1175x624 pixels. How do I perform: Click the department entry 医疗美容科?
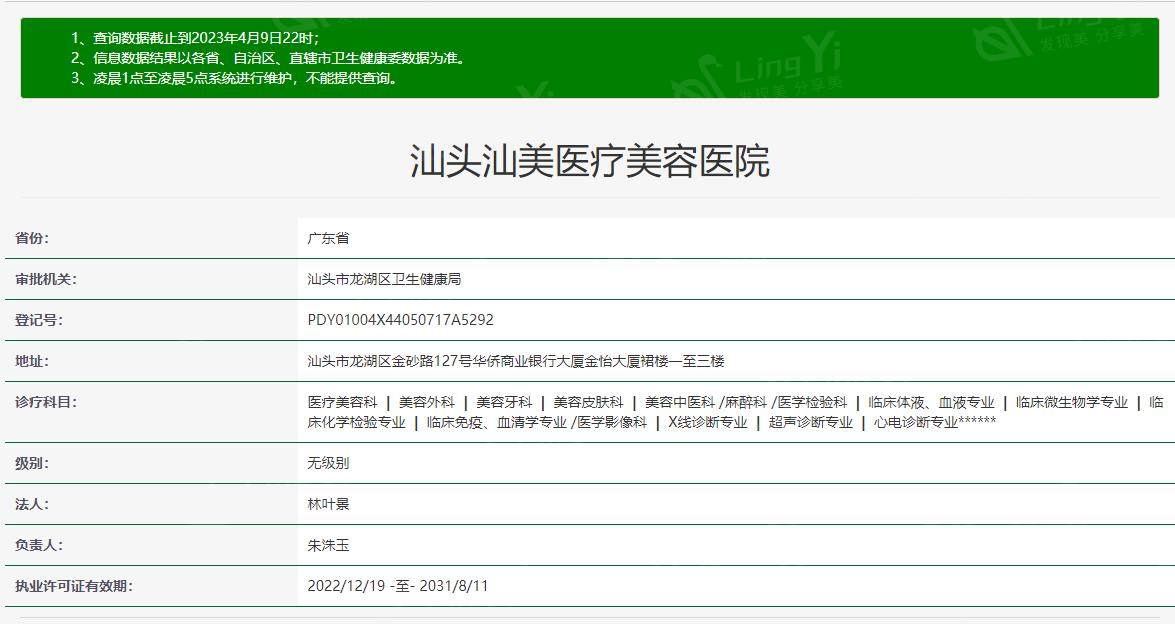tap(342, 402)
